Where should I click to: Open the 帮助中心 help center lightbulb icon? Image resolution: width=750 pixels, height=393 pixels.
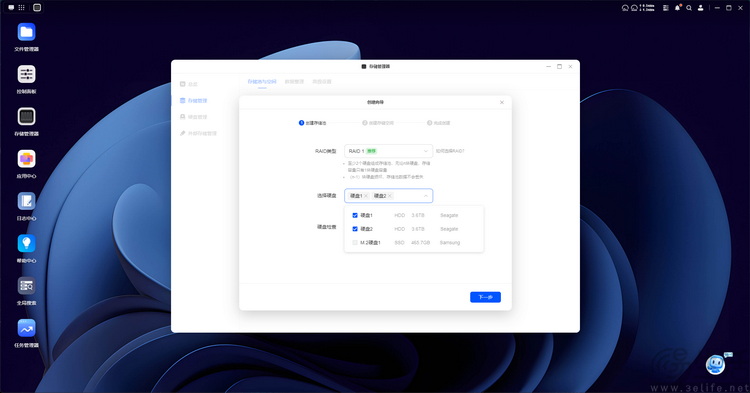(x=26, y=243)
